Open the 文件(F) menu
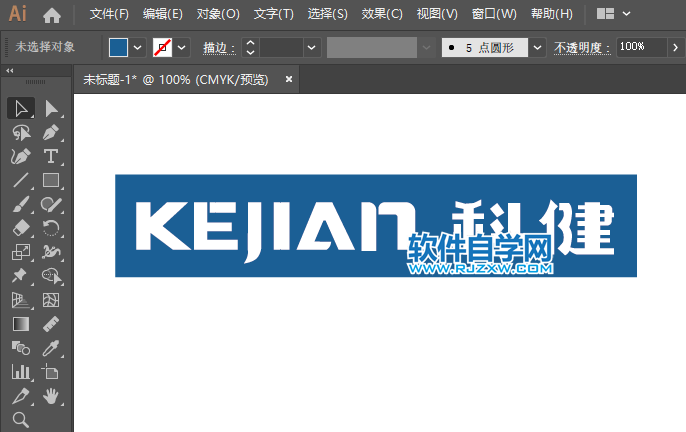 coord(109,14)
